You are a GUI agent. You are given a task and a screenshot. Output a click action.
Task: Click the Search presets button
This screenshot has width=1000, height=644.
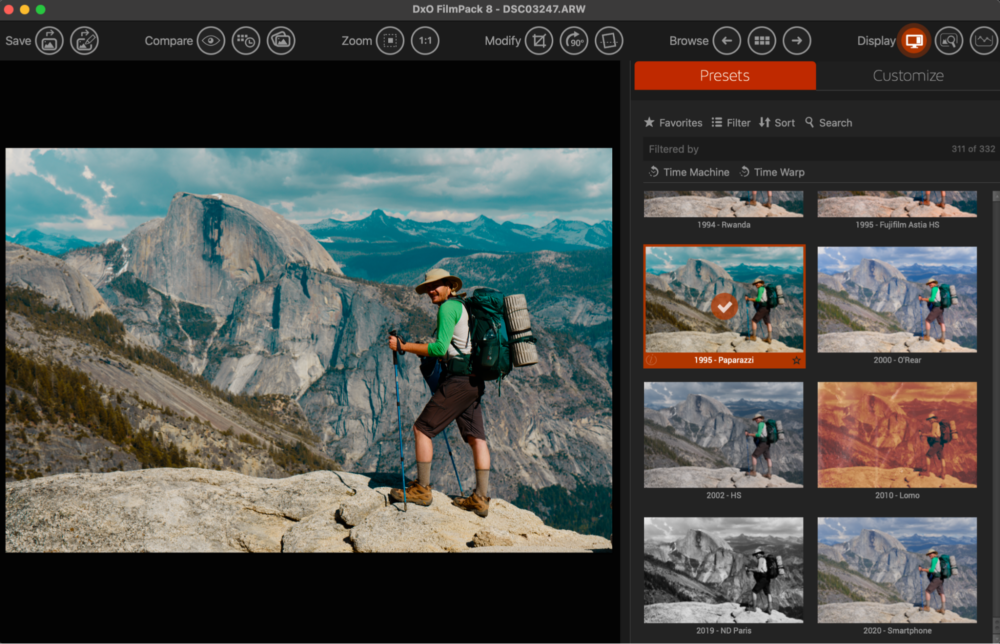coord(828,123)
